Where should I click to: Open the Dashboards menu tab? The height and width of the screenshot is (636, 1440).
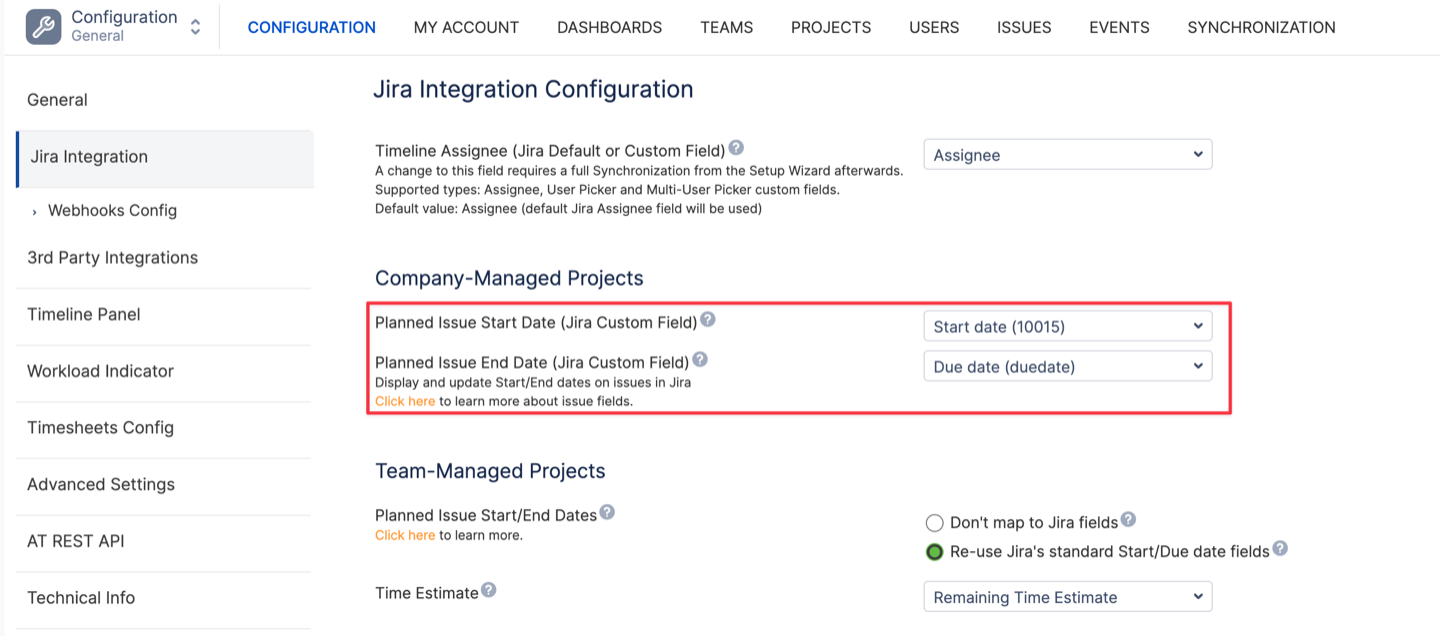pos(609,27)
